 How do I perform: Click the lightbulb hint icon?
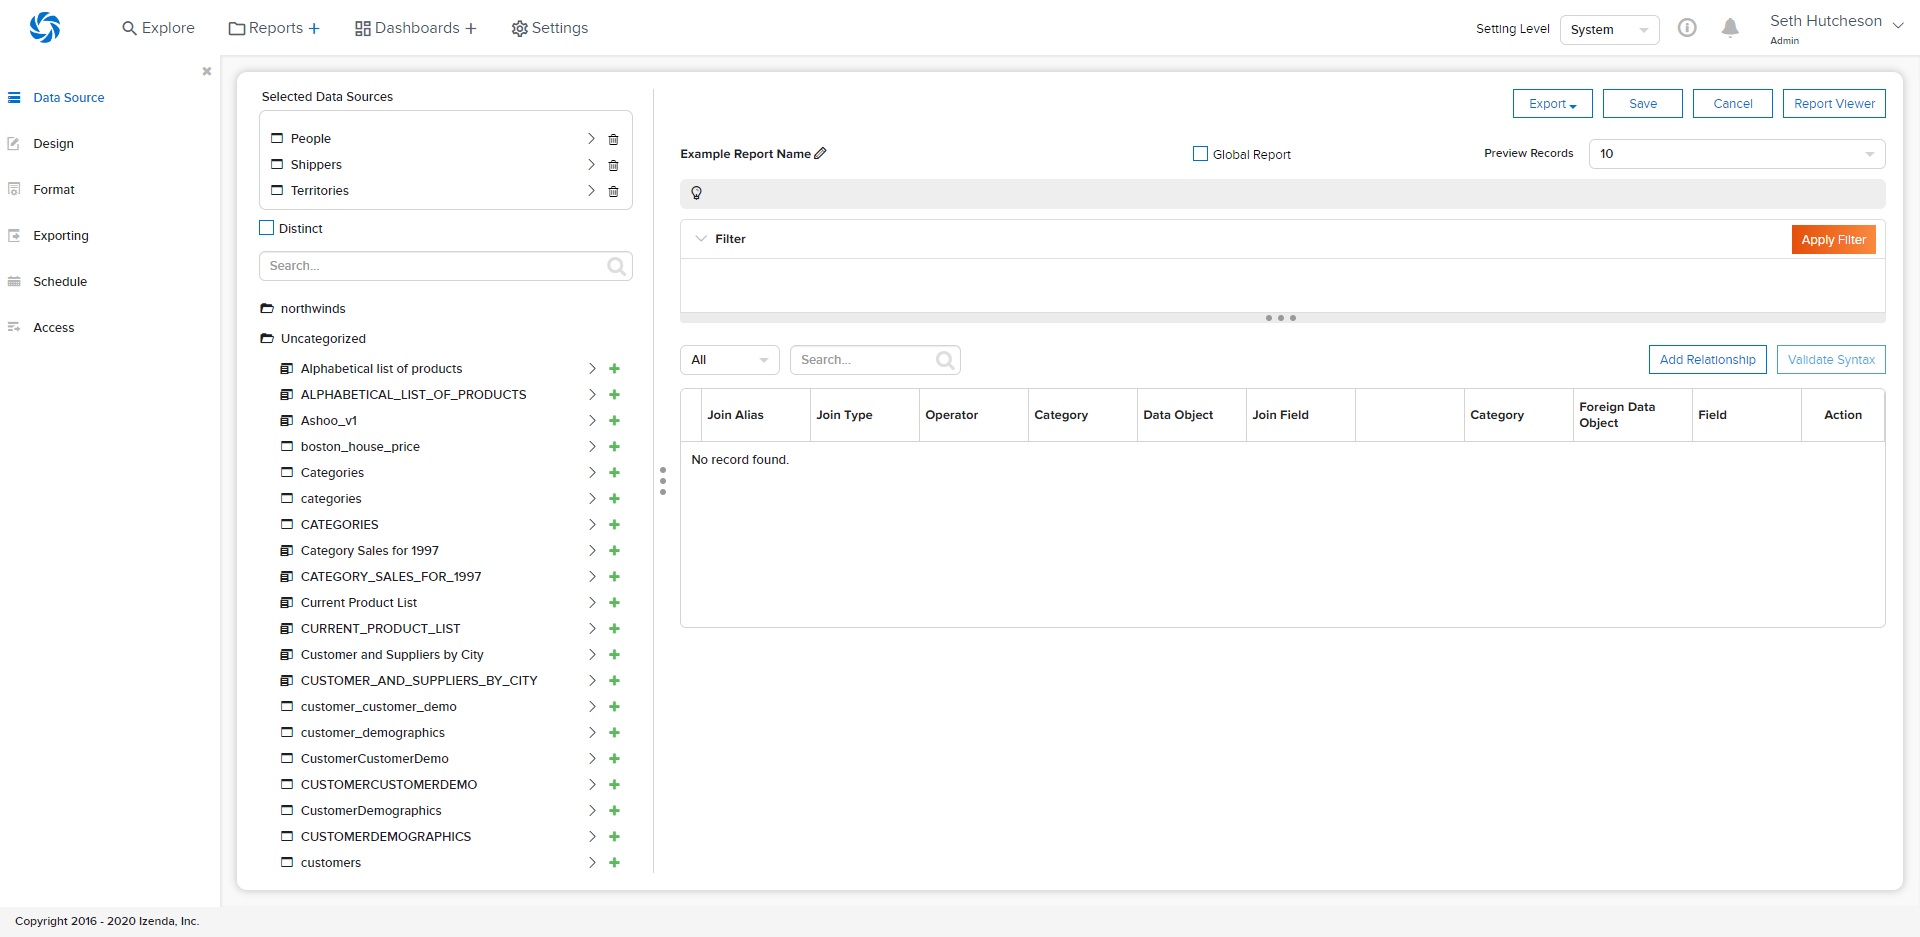pyautogui.click(x=697, y=193)
